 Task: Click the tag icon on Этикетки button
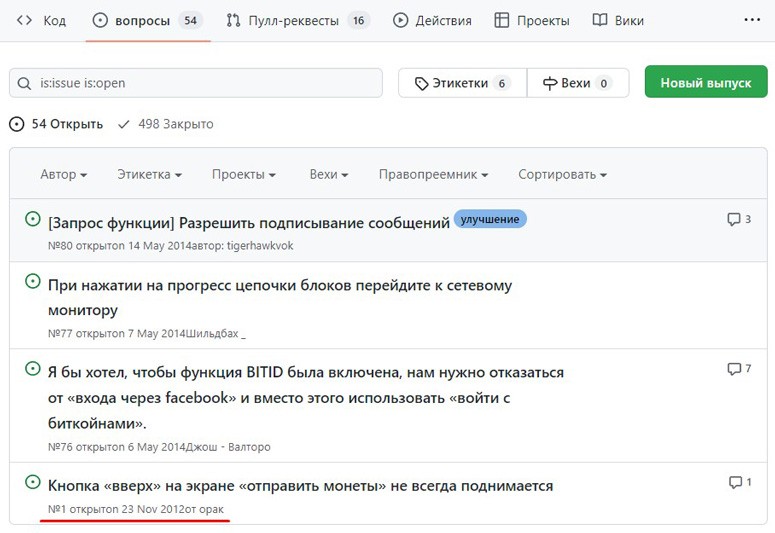(x=422, y=84)
